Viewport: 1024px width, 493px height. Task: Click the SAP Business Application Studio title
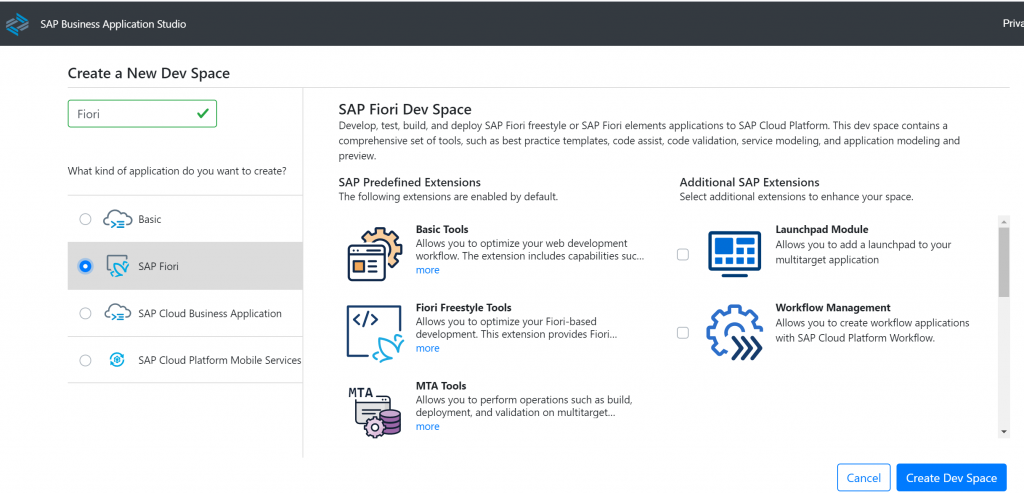[x=113, y=24]
